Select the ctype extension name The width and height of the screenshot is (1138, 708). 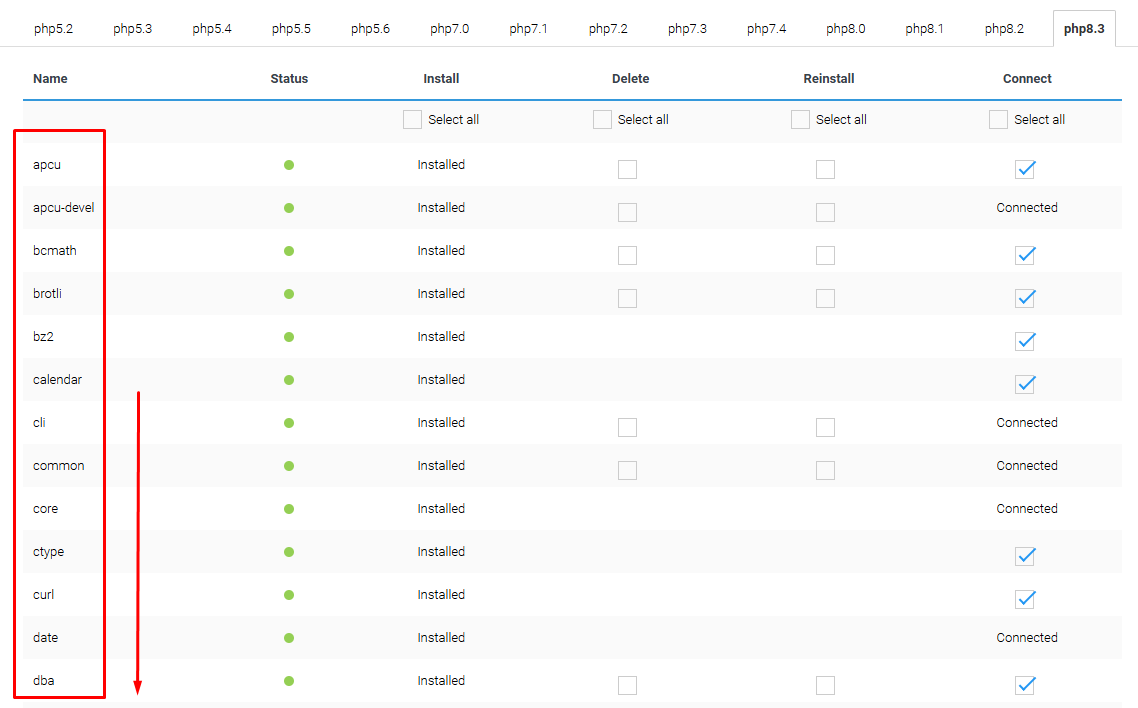pyautogui.click(x=49, y=552)
